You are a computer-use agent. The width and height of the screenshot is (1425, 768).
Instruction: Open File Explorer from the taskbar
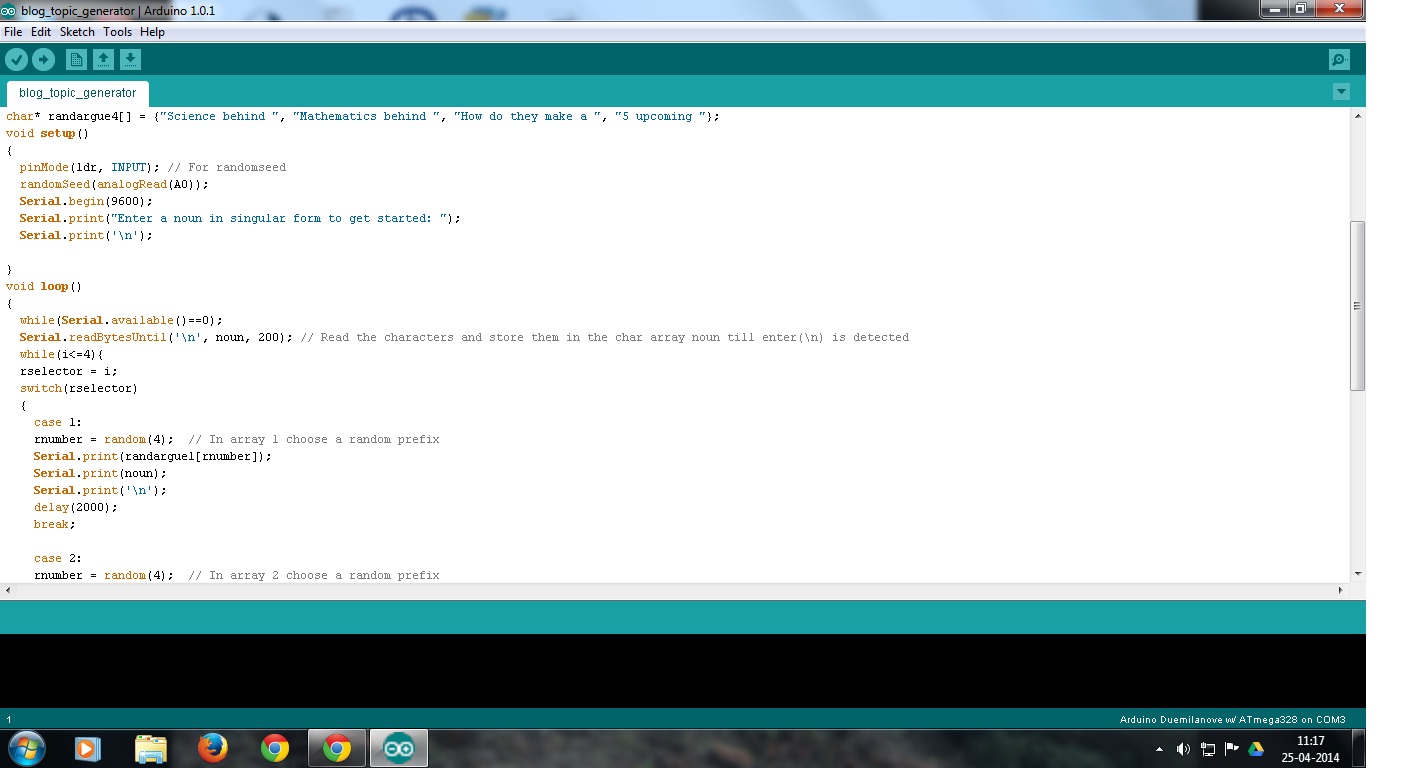click(150, 747)
